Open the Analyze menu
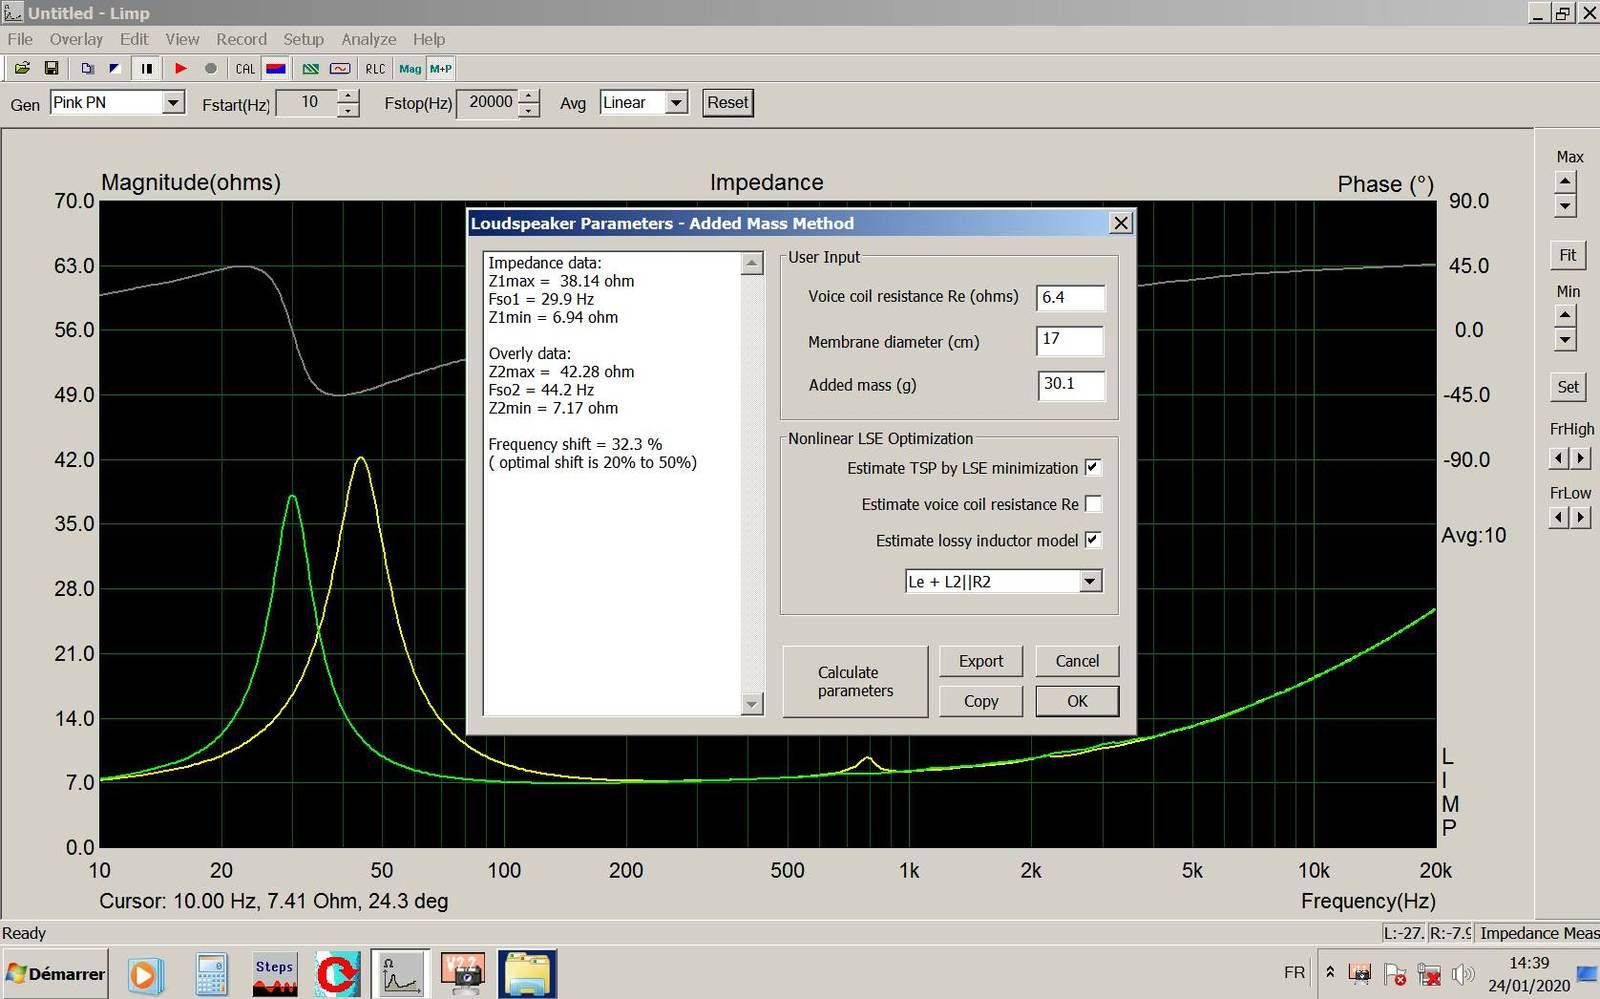 tap(368, 39)
